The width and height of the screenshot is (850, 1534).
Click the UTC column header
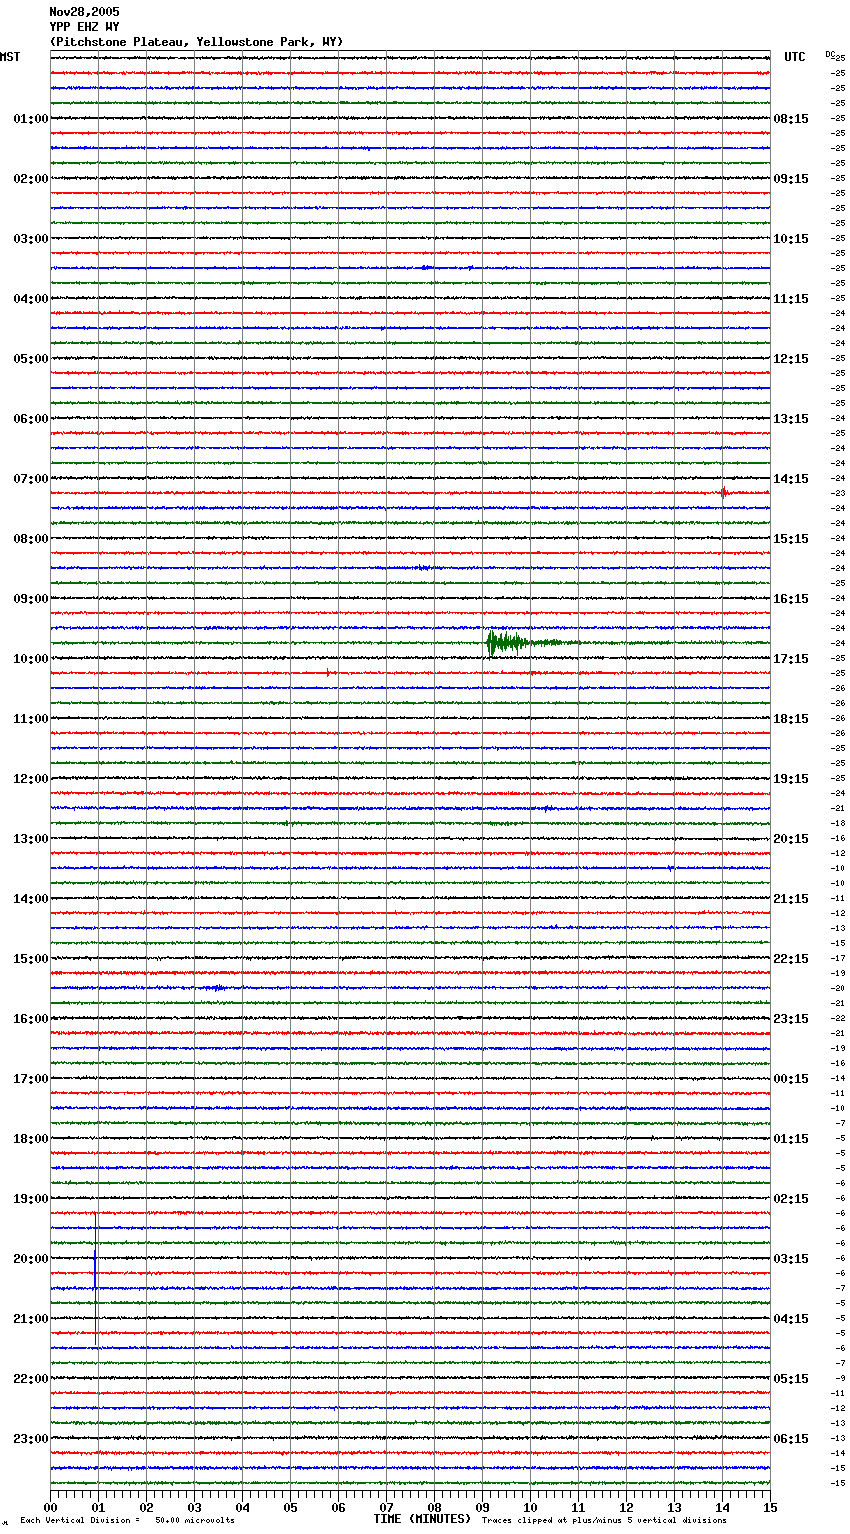(x=795, y=57)
